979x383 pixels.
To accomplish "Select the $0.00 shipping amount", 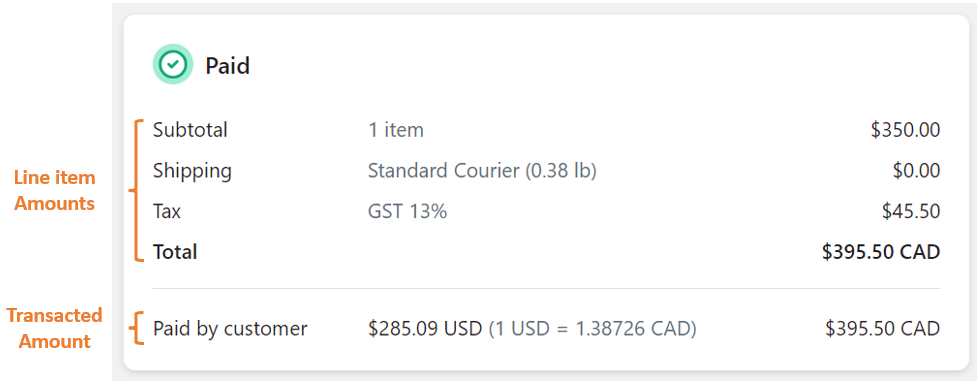I will tap(917, 171).
